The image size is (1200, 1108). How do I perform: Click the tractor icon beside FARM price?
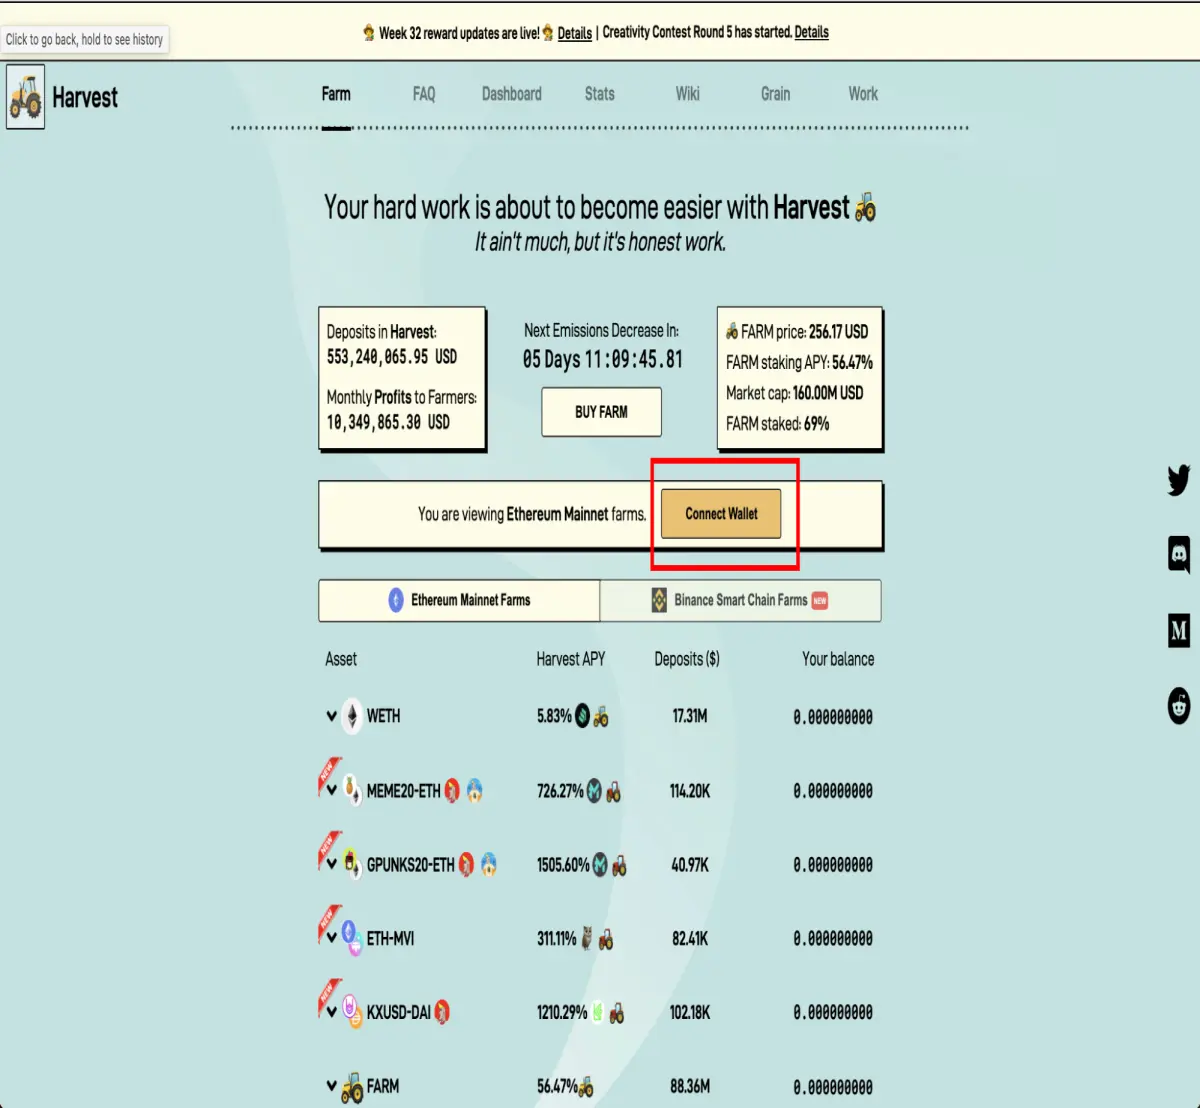[732, 331]
